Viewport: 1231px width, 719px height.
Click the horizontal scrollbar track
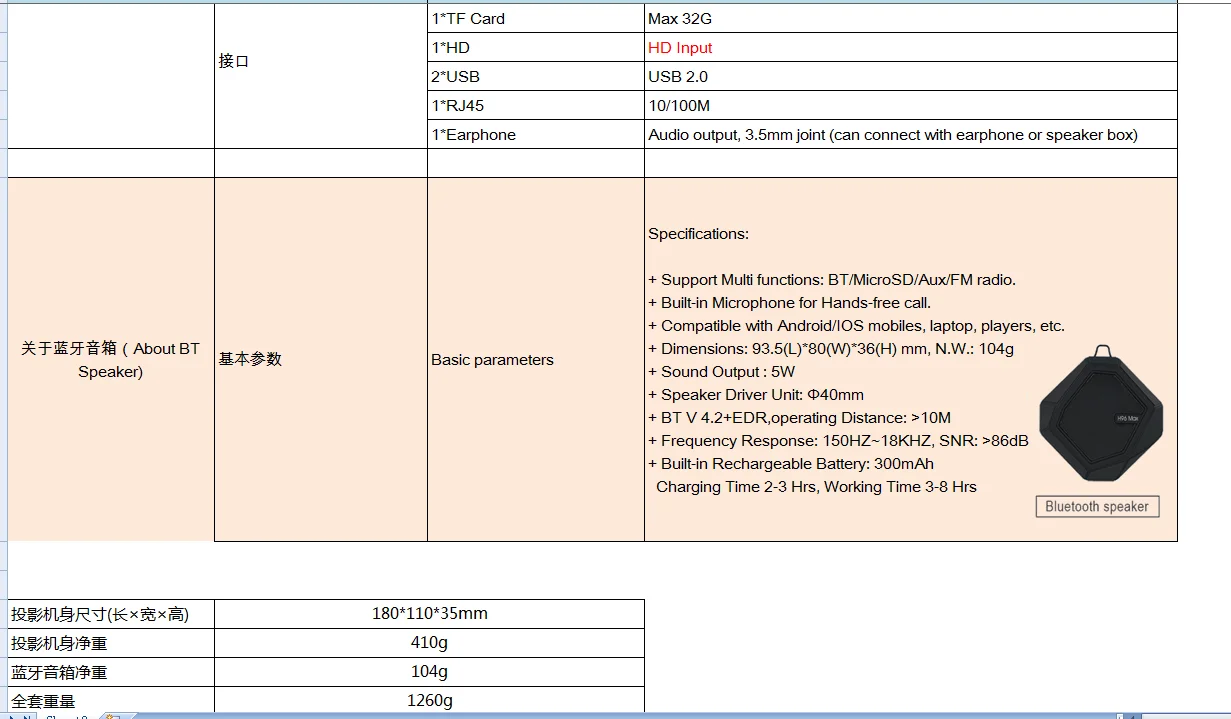[x=1186, y=716]
